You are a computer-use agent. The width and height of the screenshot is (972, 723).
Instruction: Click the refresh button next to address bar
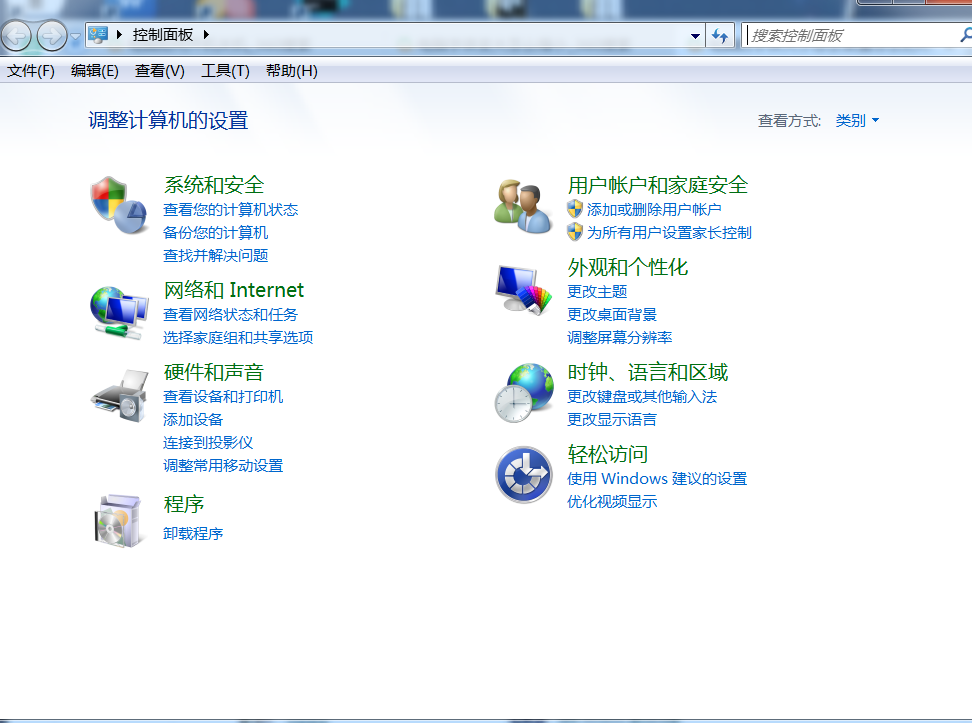pyautogui.click(x=720, y=34)
